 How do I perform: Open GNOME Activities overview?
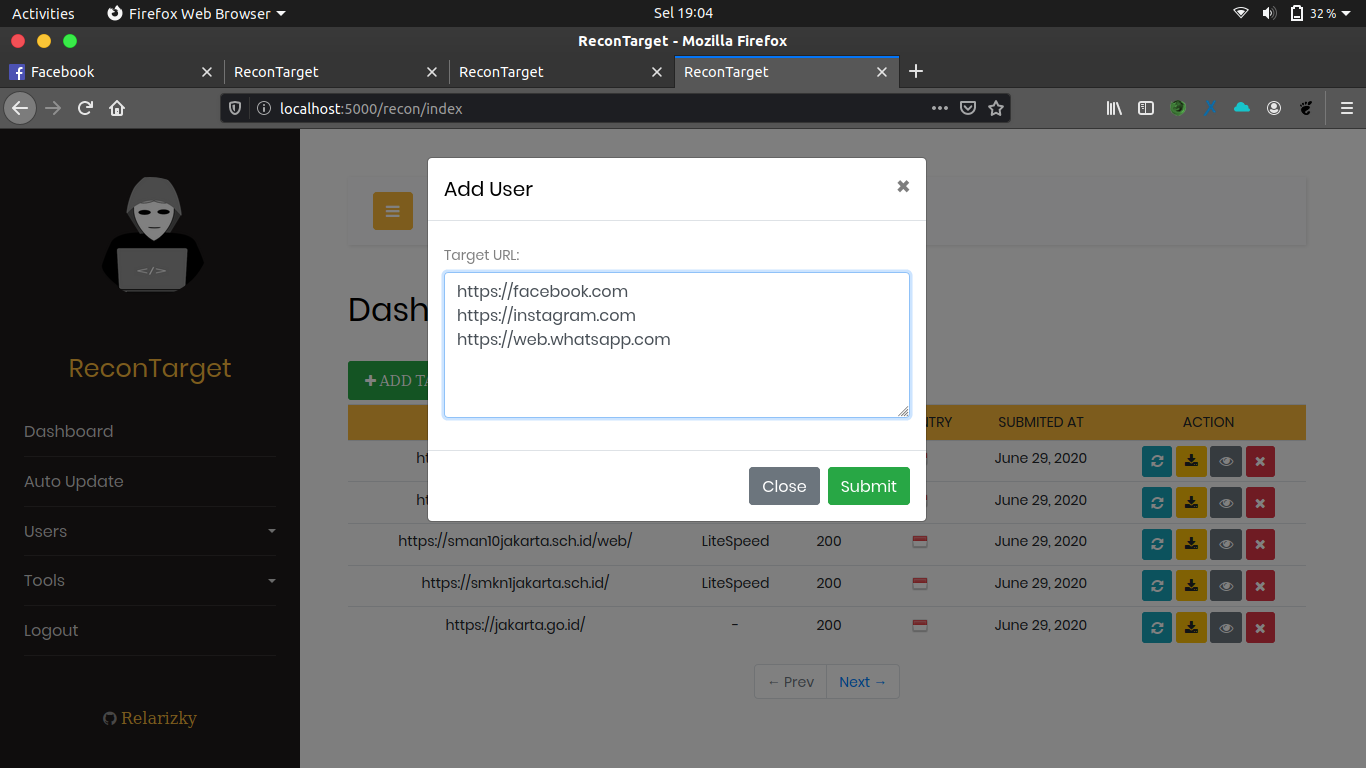point(43,13)
